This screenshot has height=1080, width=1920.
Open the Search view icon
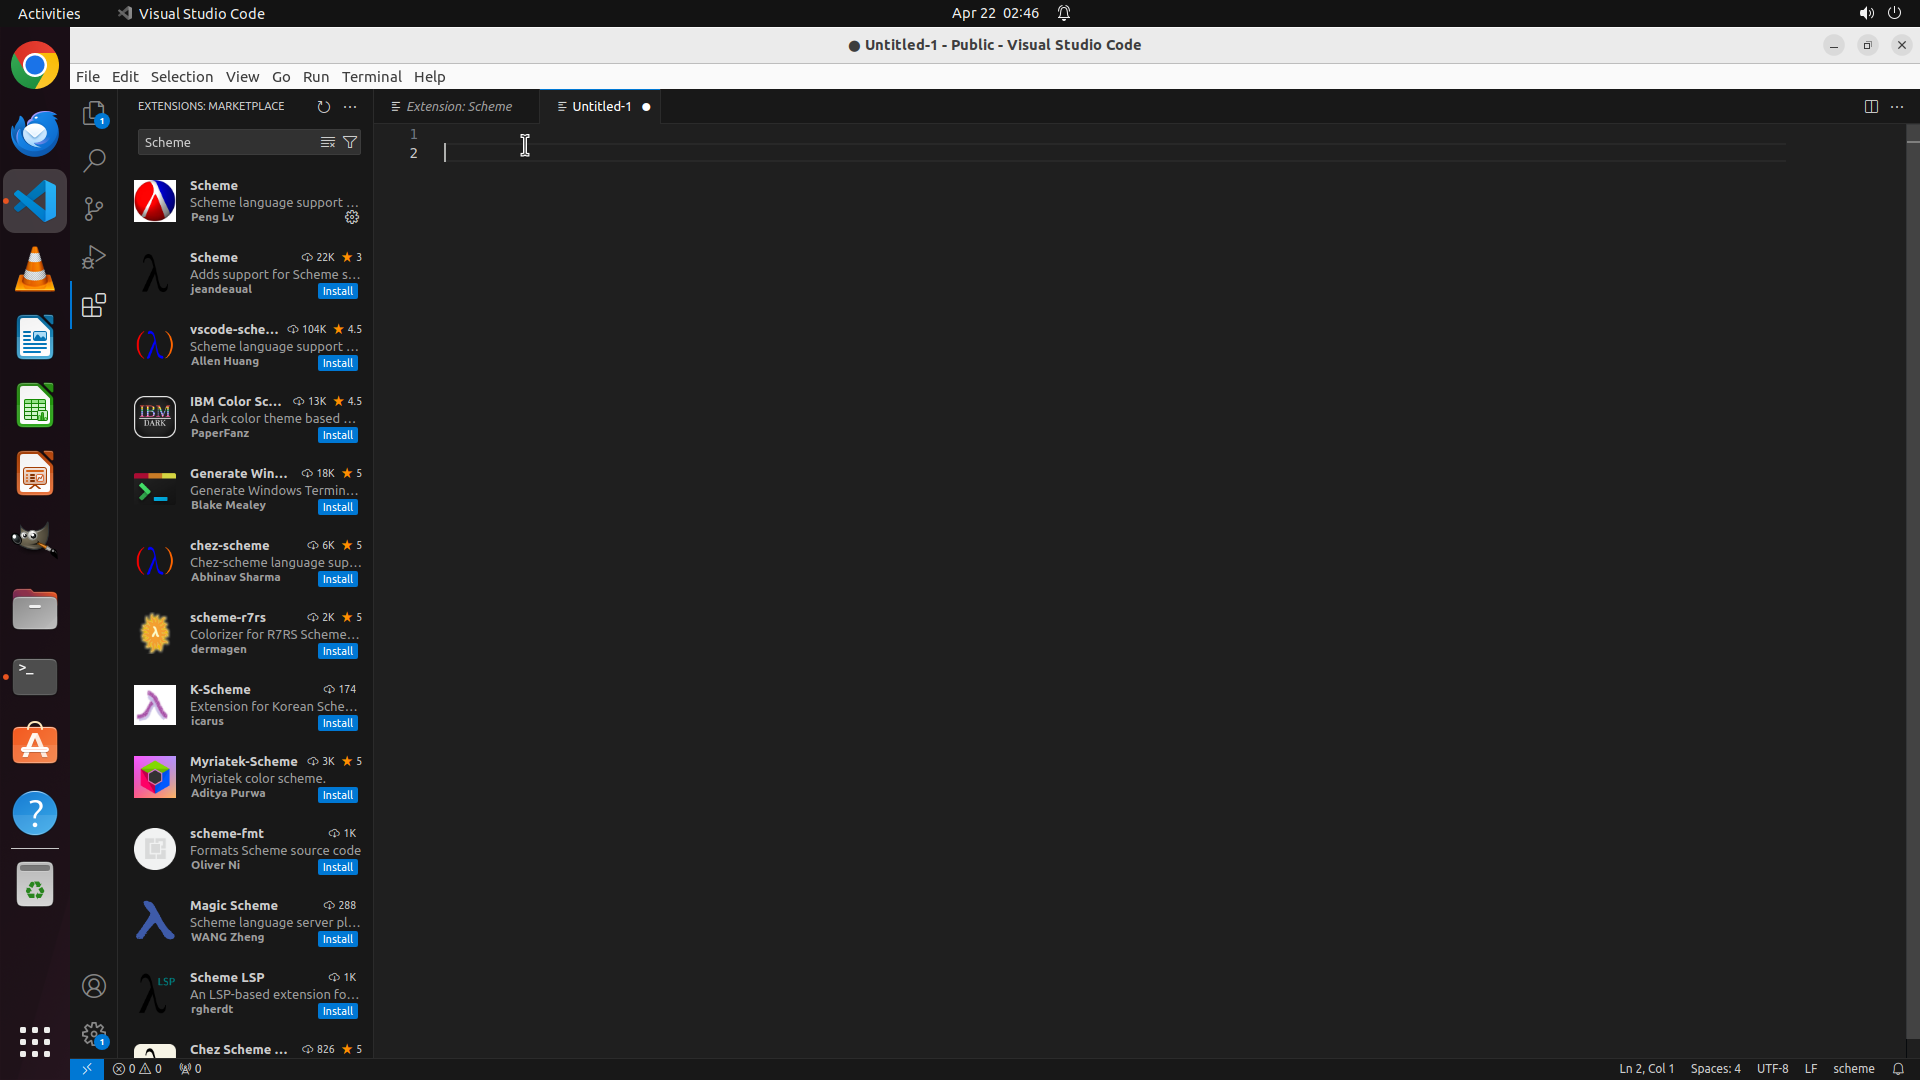coord(94,160)
